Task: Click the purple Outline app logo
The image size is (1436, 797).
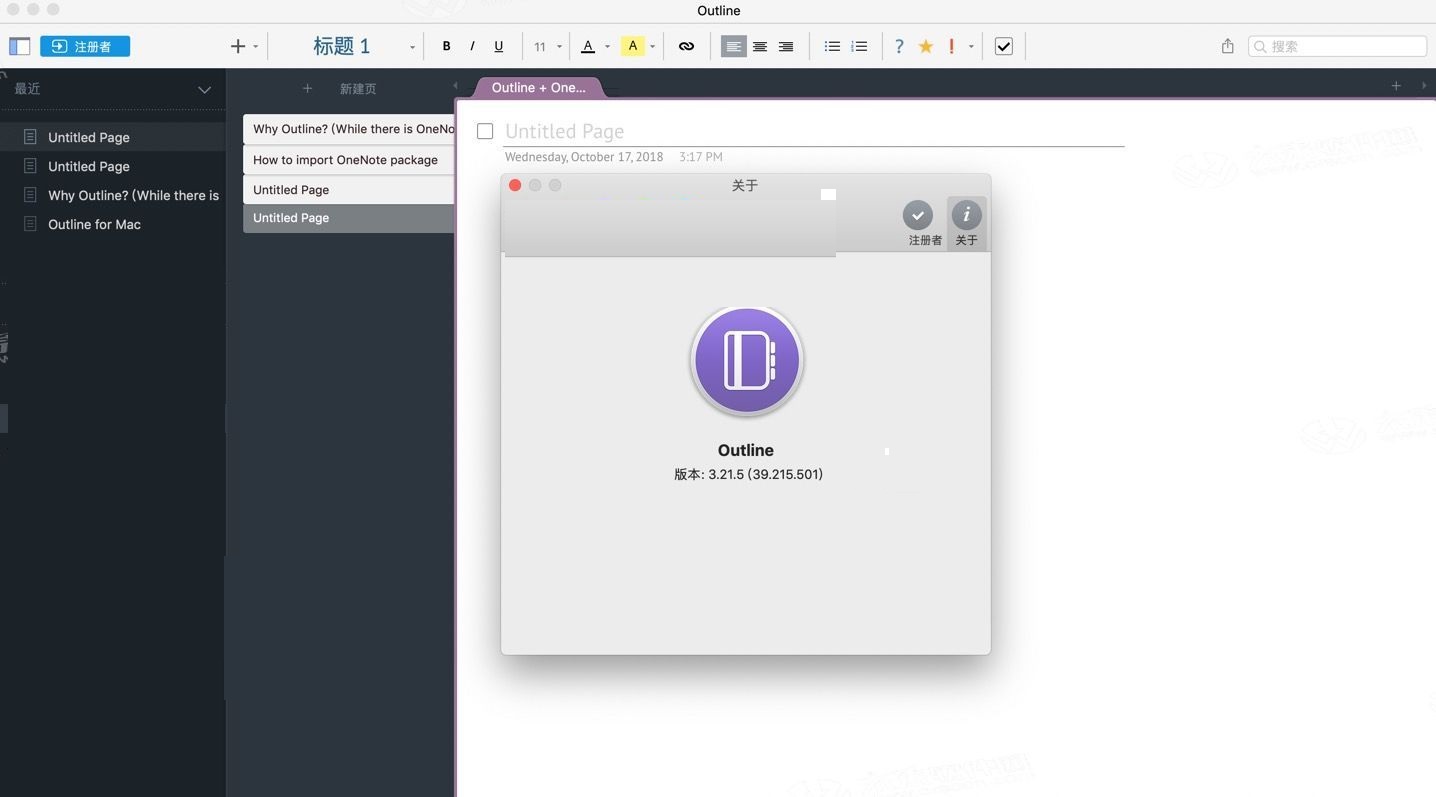Action: 746,361
